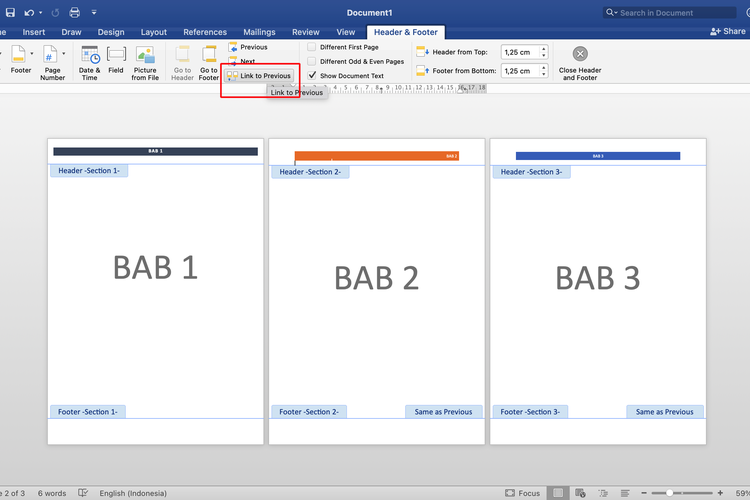Expand the Footer dropdown arrow
This screenshot has height=500, width=750.
[x=32, y=54]
